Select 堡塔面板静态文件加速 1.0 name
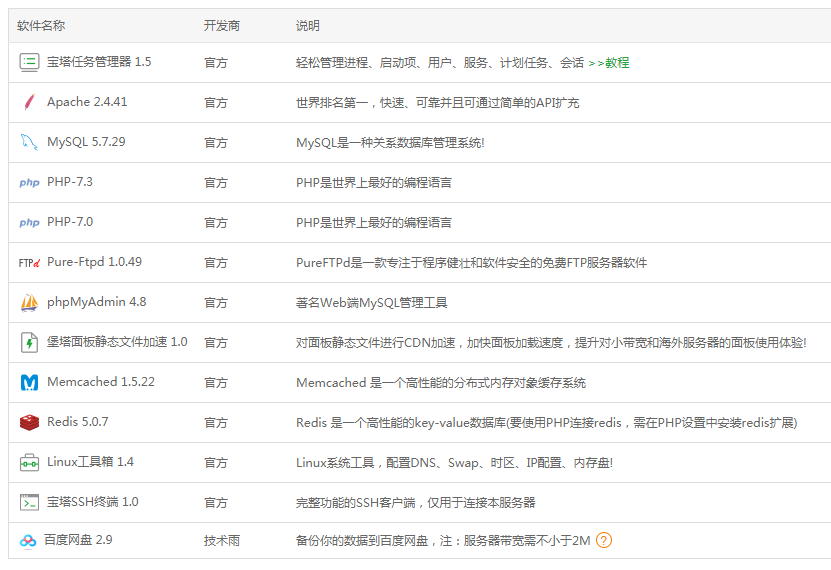This screenshot has width=831, height=570. [117, 342]
